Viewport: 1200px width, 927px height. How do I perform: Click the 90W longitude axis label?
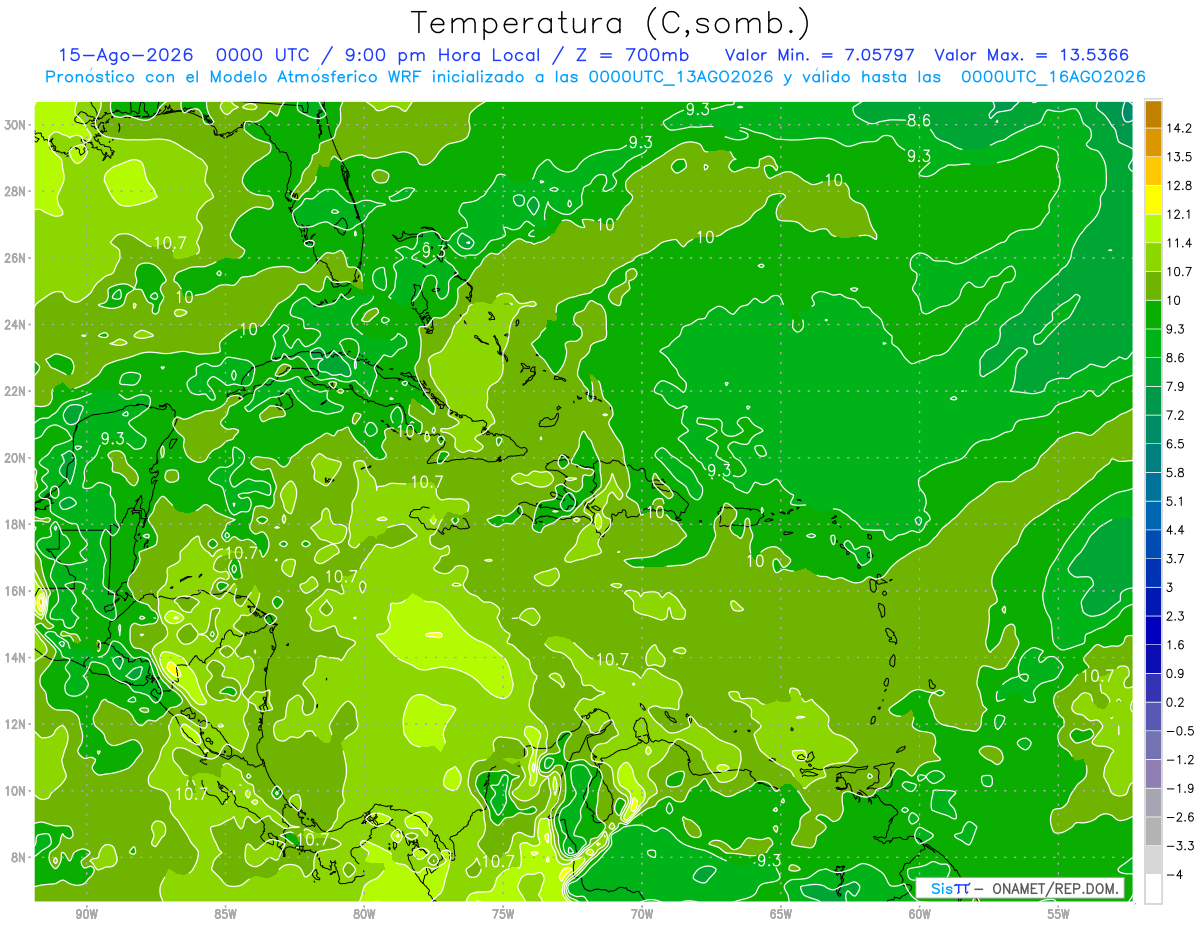click(x=87, y=914)
